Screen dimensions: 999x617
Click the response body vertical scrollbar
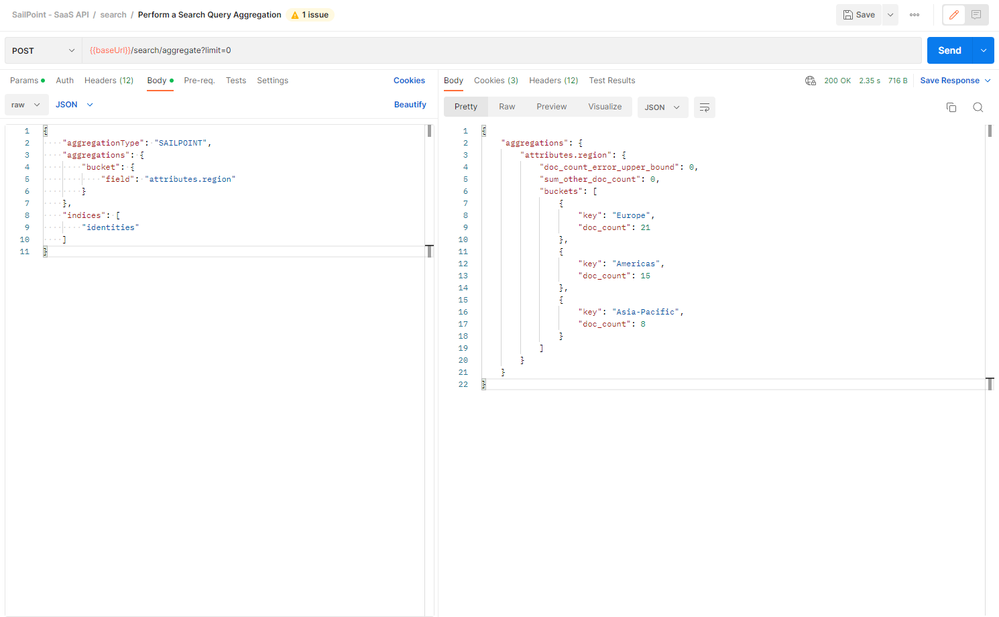[990, 131]
